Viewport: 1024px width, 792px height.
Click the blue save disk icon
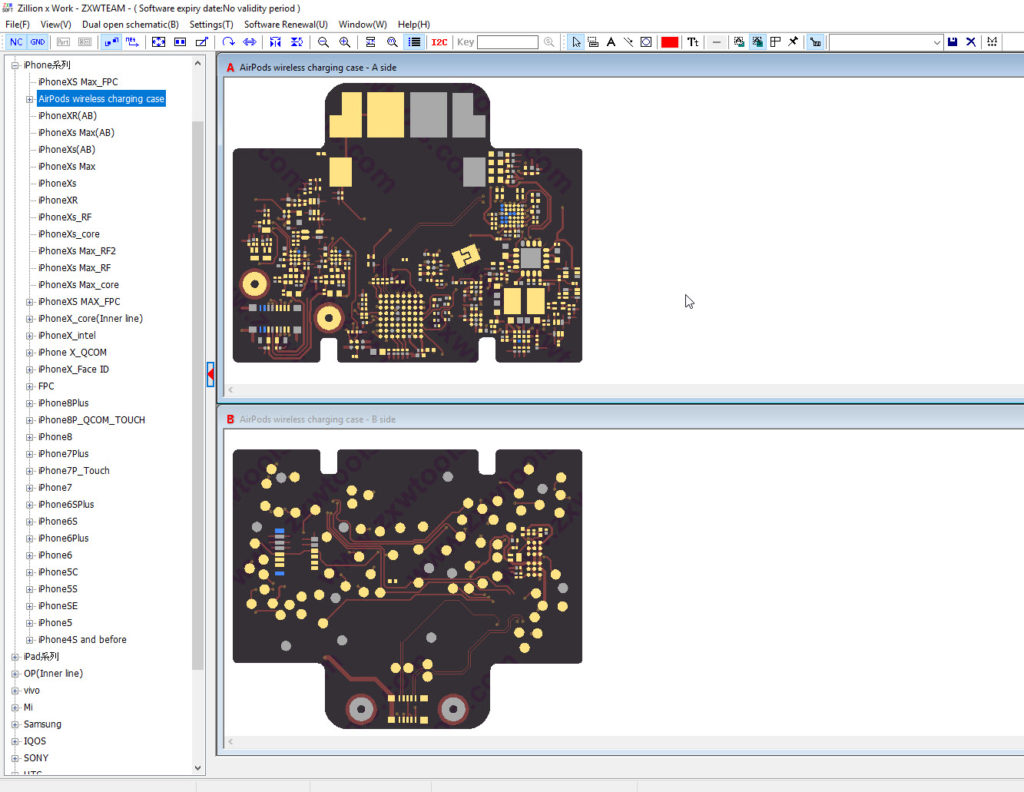pos(952,42)
